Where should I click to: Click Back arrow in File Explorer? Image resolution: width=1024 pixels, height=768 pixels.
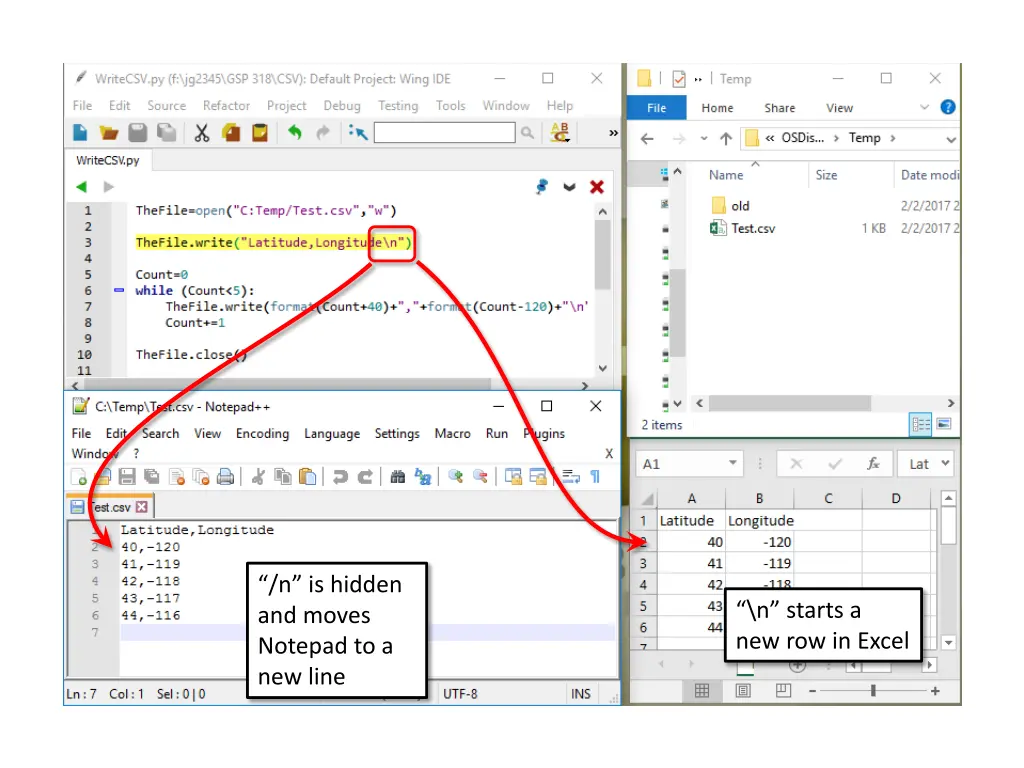point(647,138)
